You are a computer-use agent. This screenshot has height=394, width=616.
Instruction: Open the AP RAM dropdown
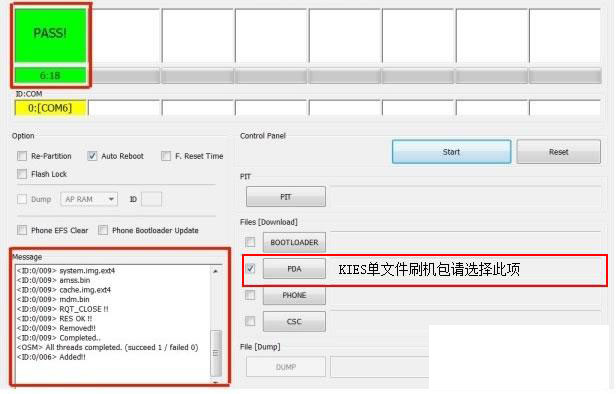pyautogui.click(x=89, y=200)
